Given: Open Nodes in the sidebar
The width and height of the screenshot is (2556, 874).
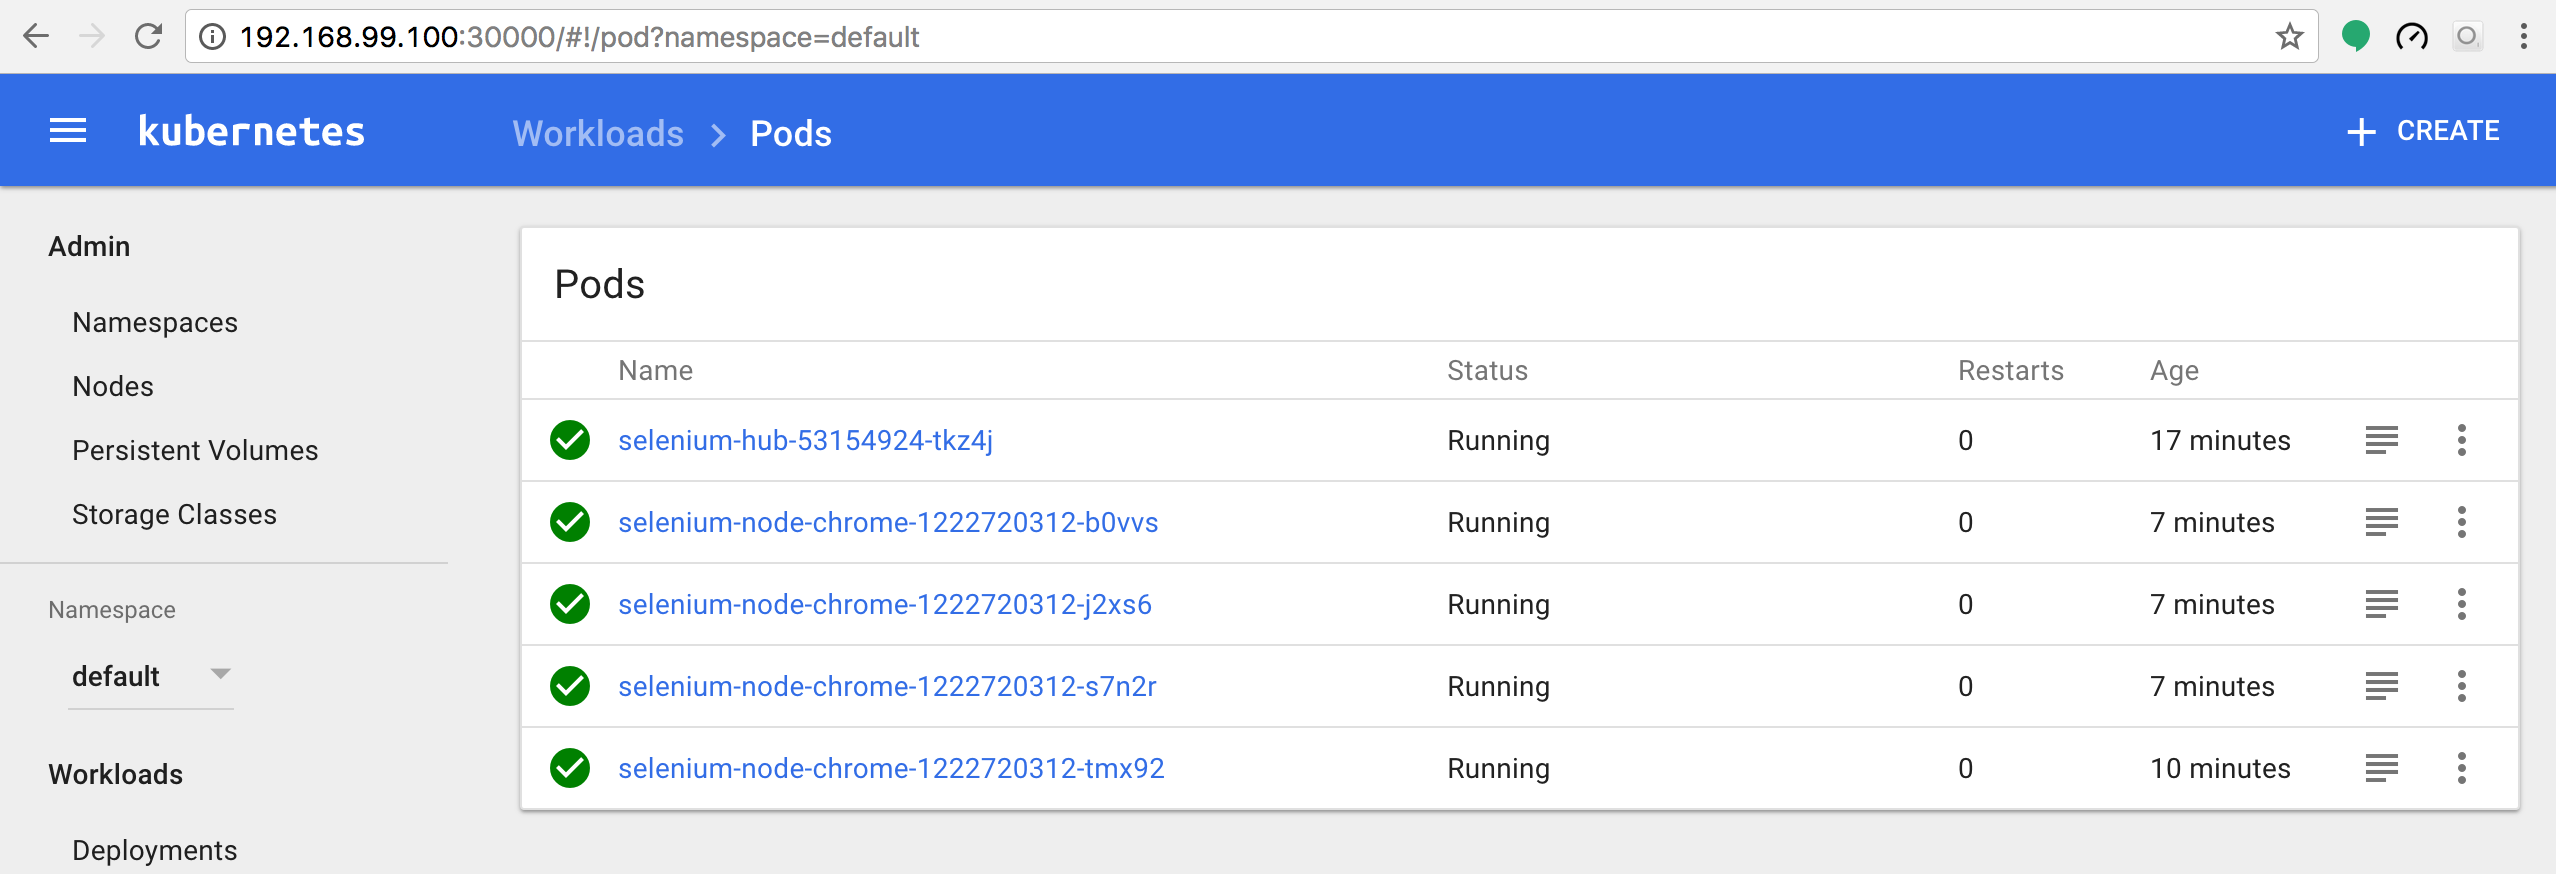Looking at the screenshot, I should [113, 386].
